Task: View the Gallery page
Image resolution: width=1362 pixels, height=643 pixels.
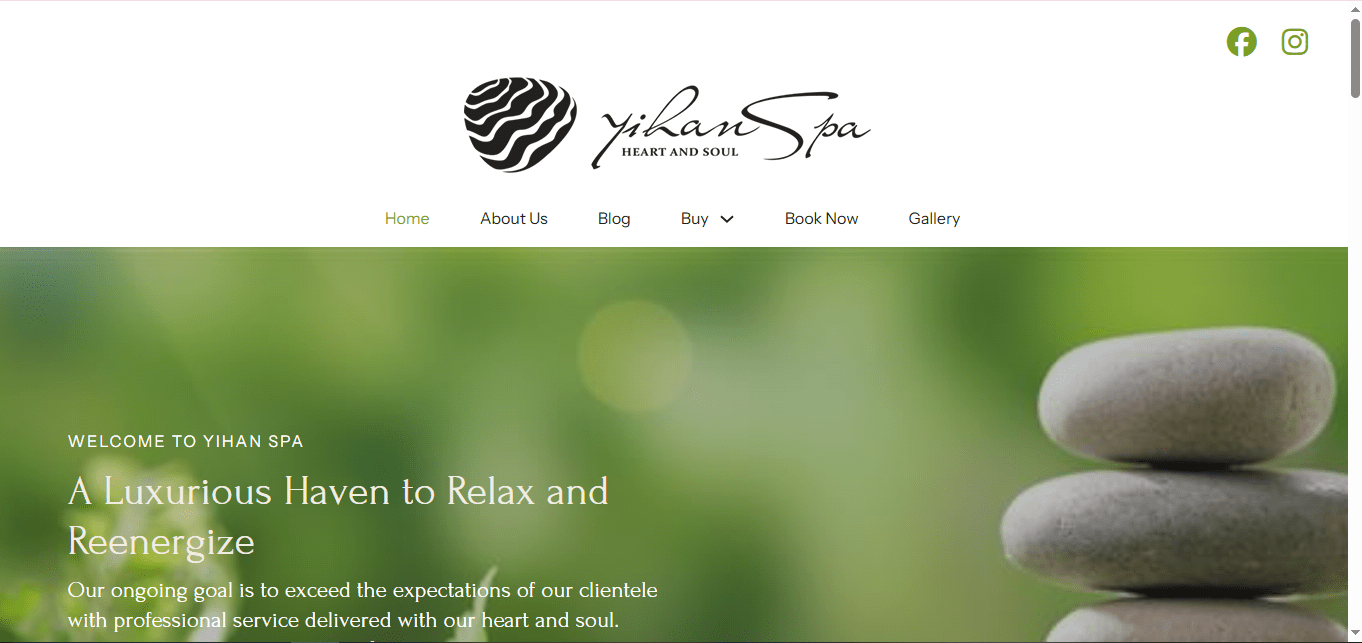Action: [x=934, y=219]
